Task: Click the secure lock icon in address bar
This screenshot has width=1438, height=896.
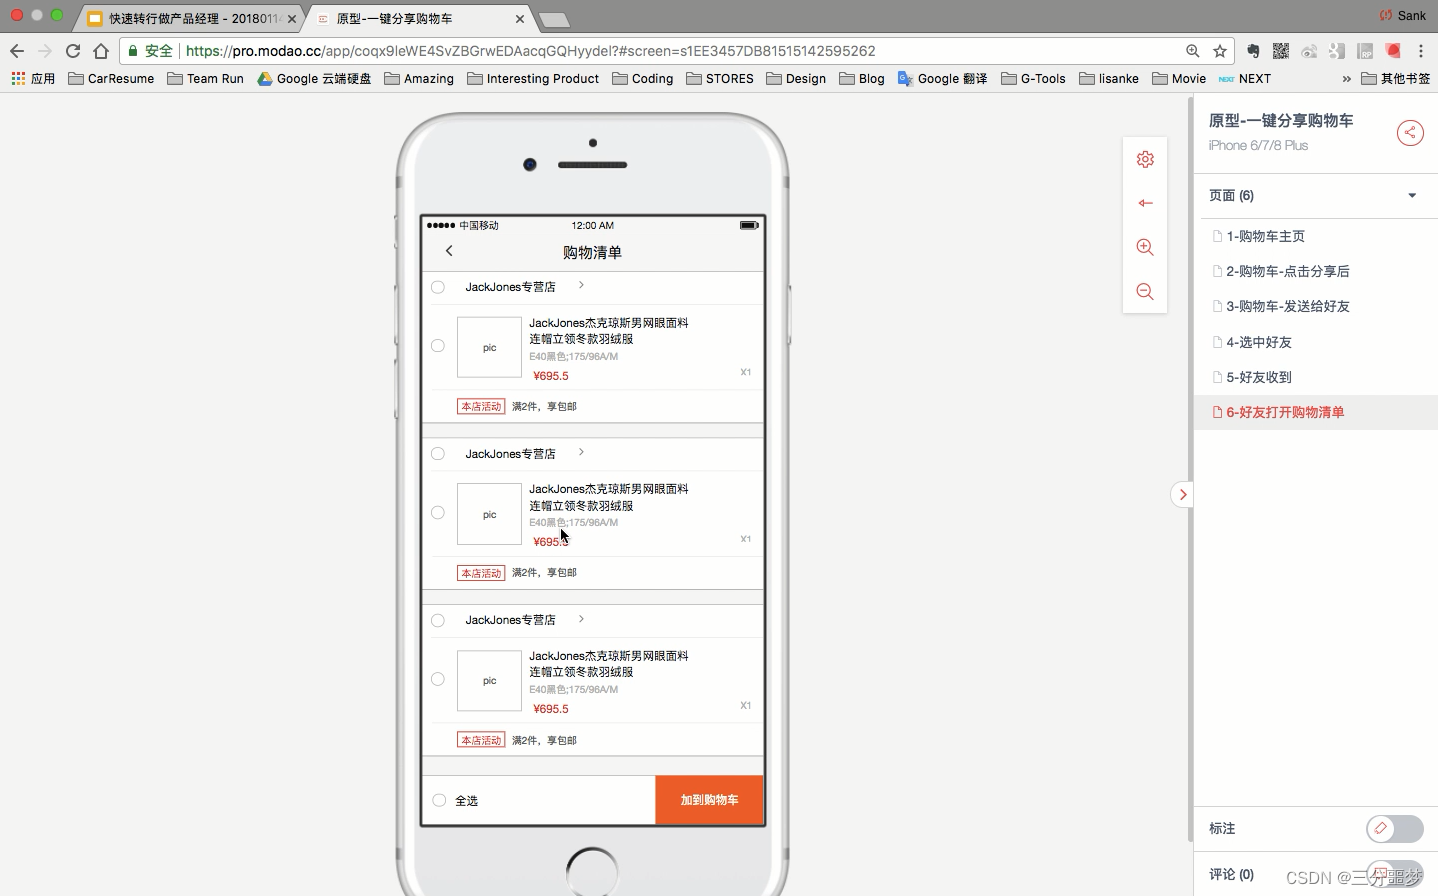Action: click(132, 51)
